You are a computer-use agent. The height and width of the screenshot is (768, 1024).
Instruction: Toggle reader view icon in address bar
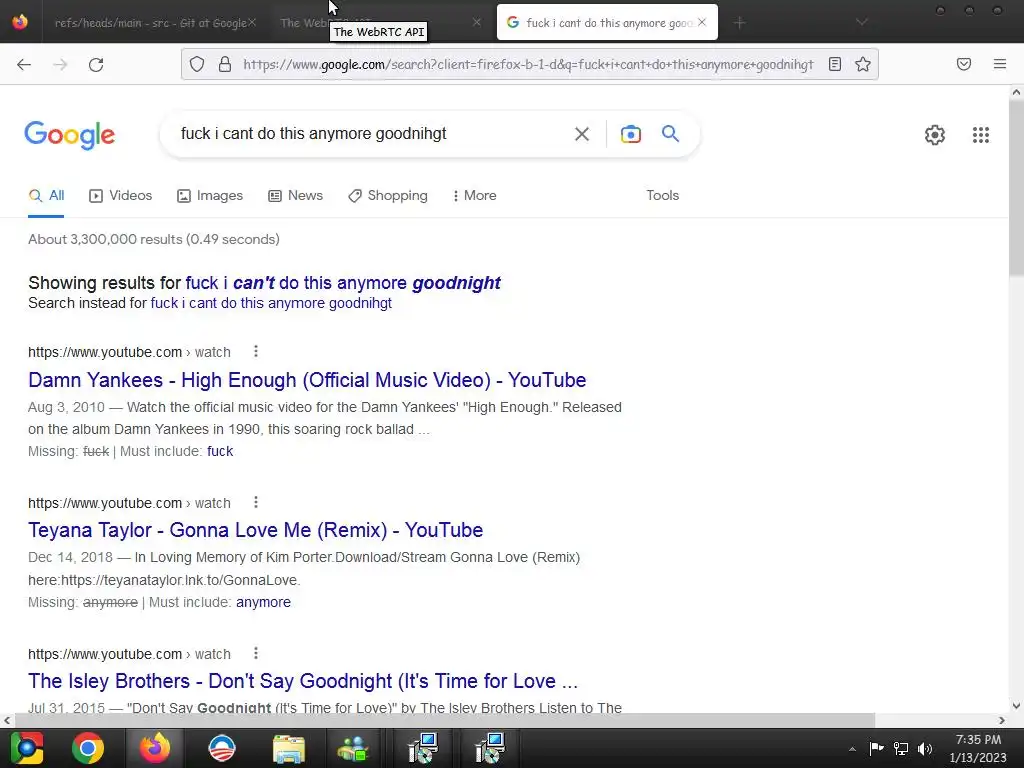click(835, 64)
